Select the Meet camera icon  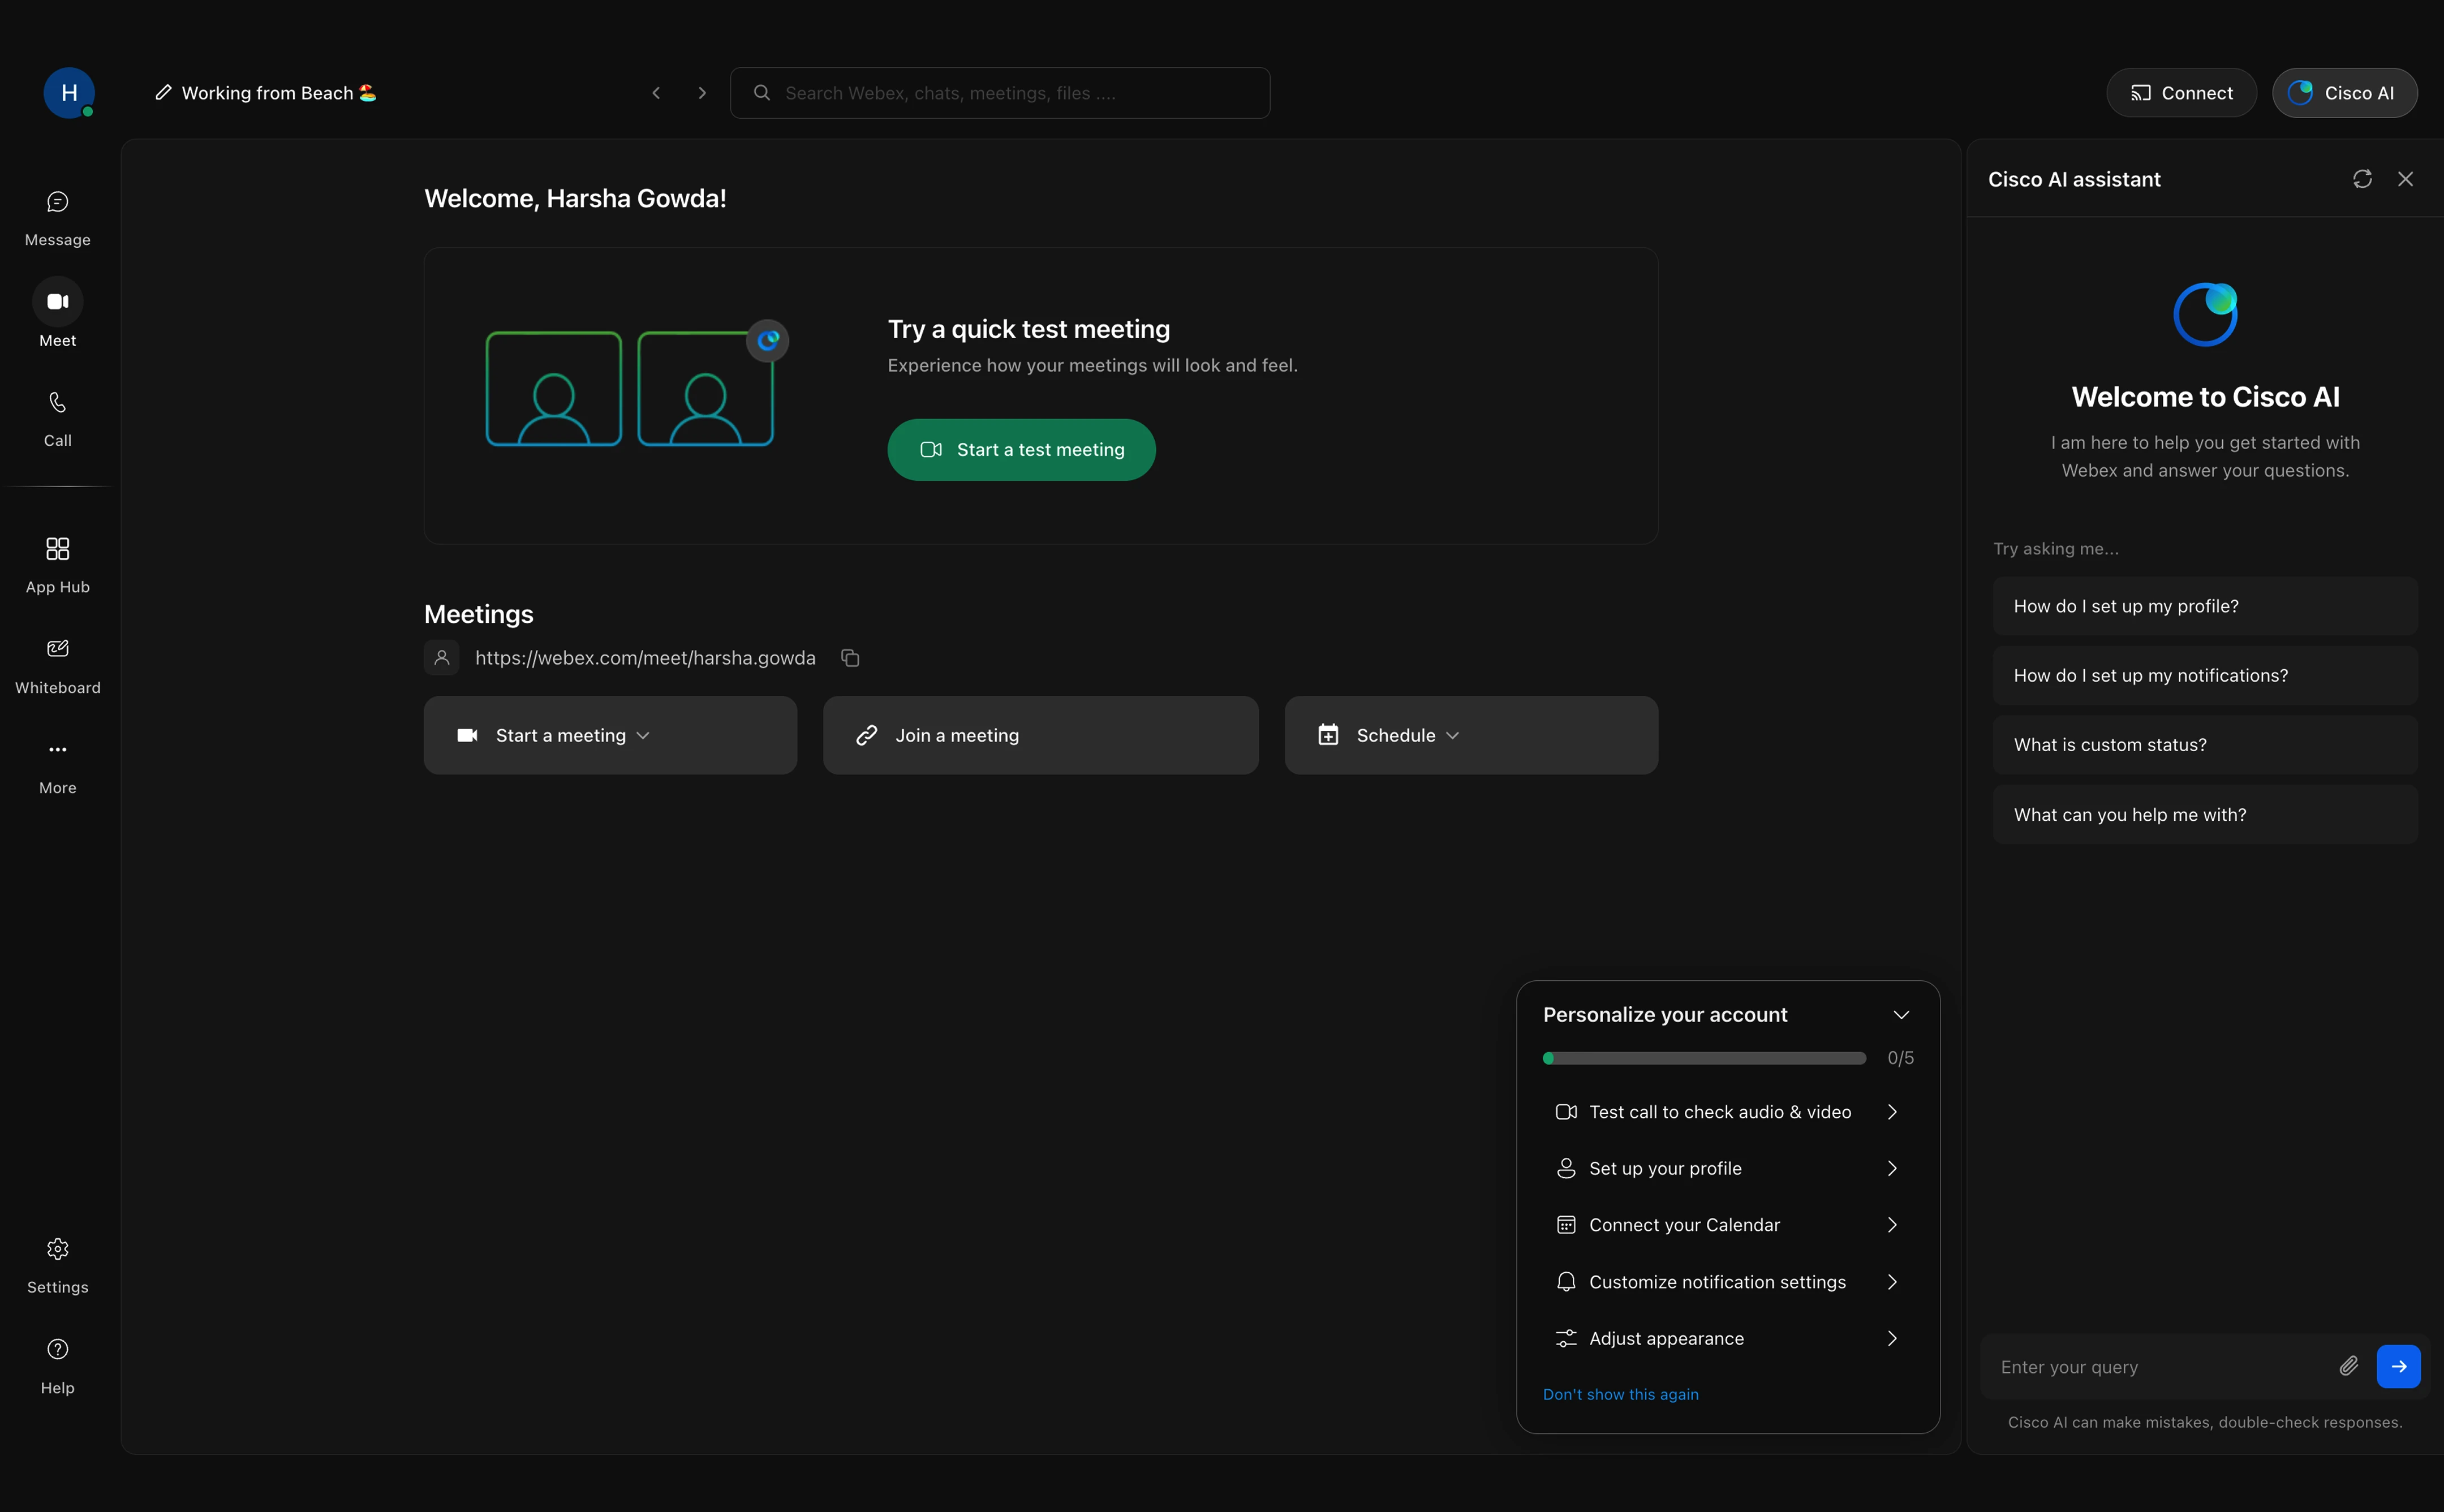(58, 302)
